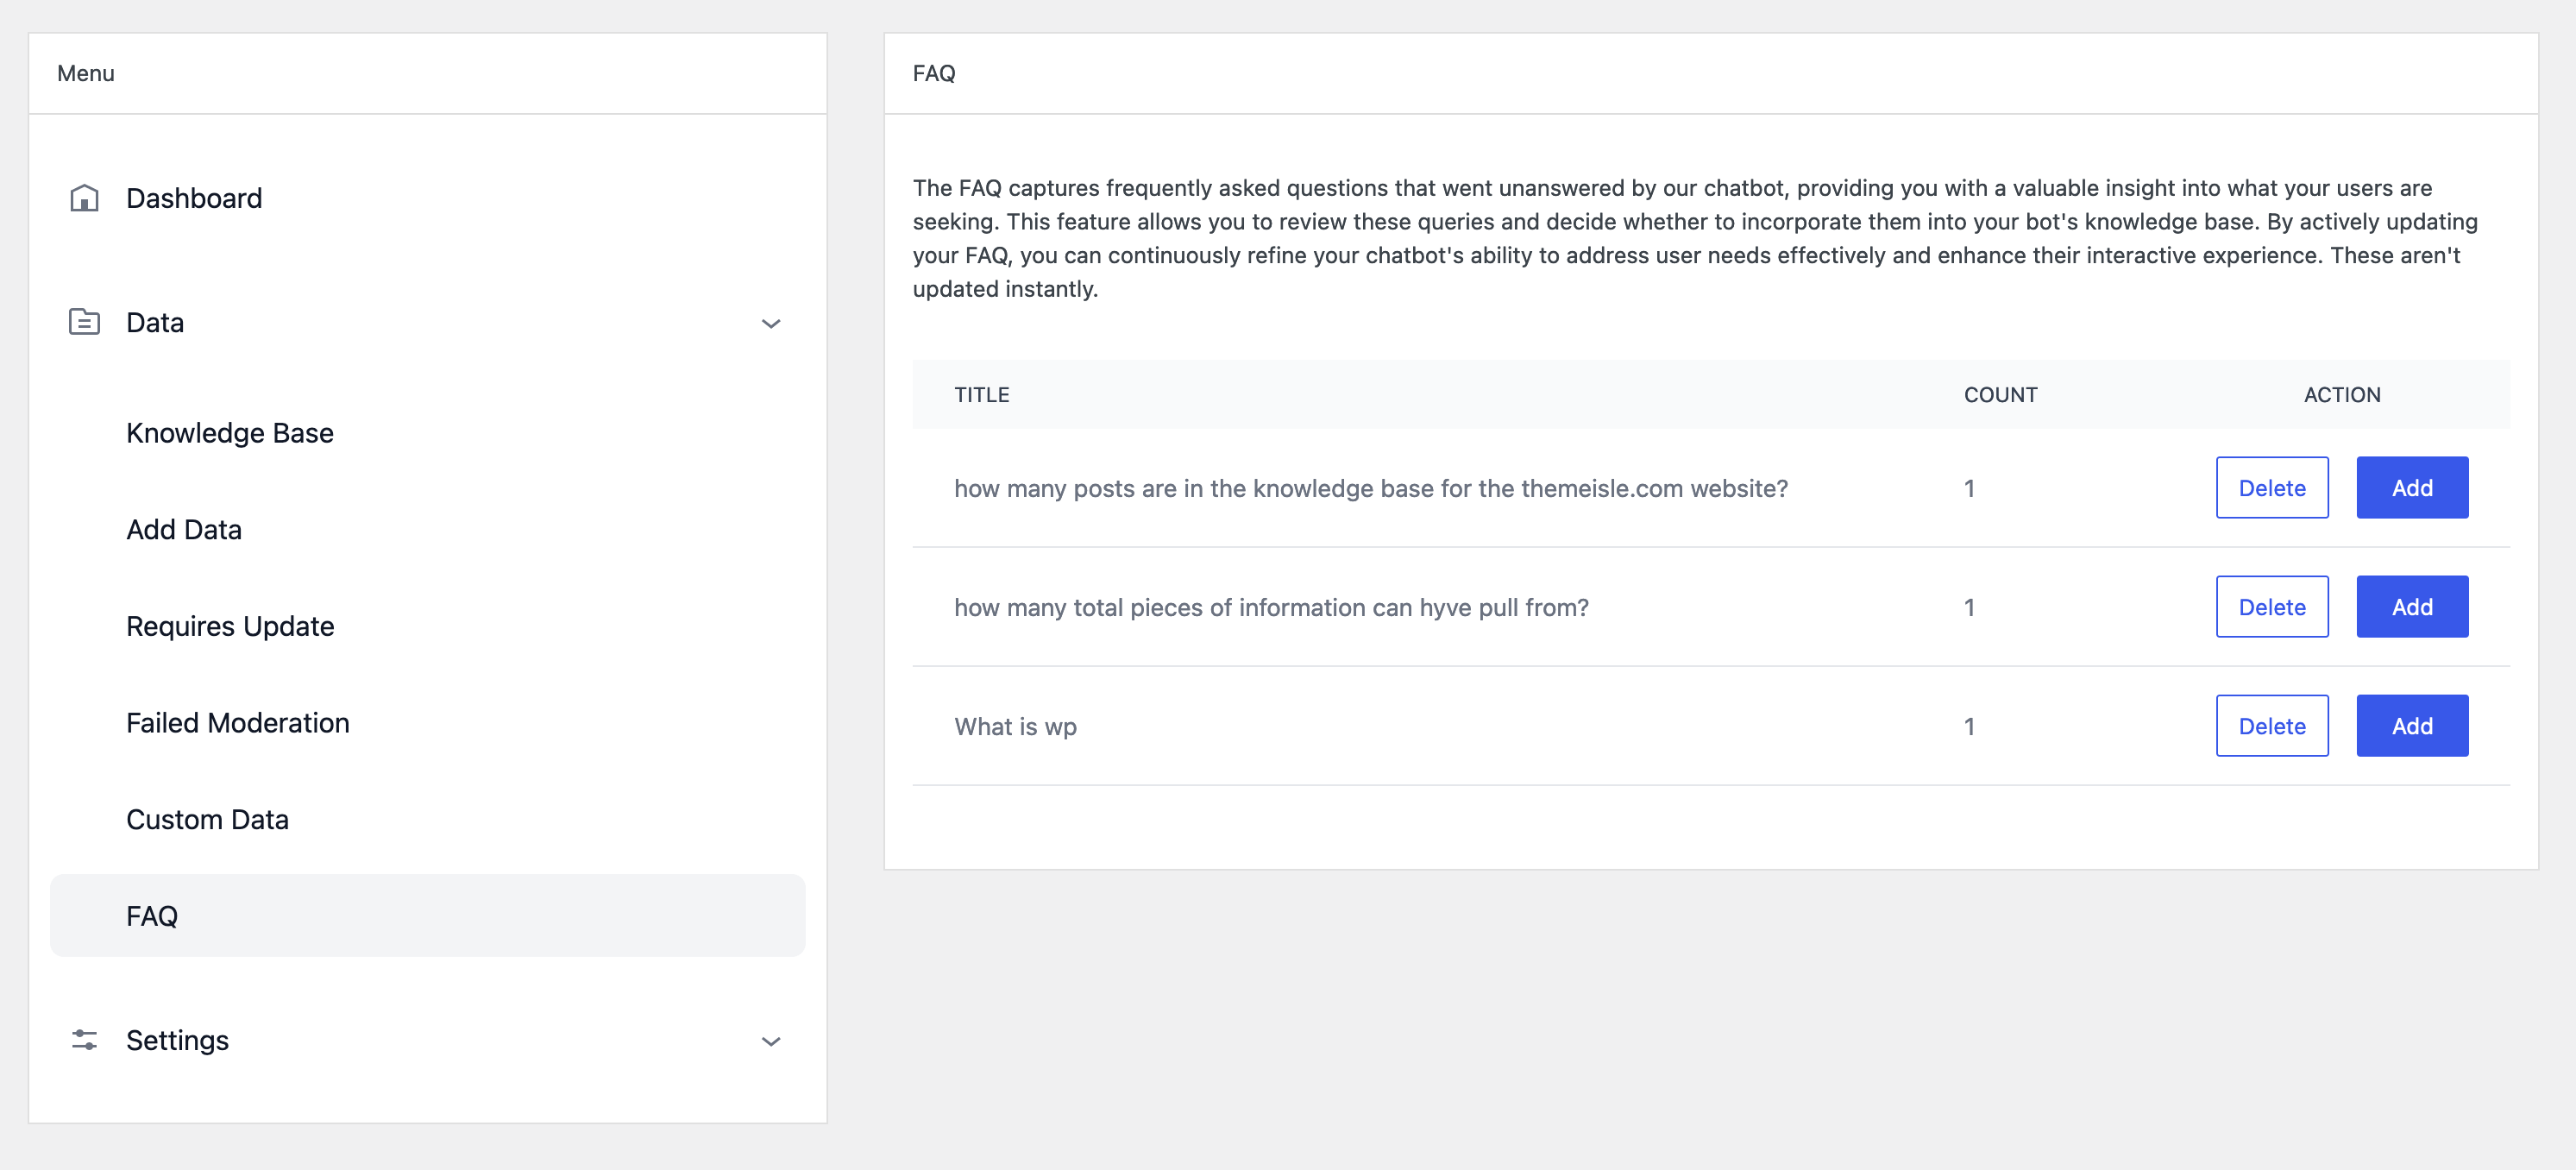Screen dimensions: 2576x1170
Task: Go to Add Data page
Action: click(184, 529)
